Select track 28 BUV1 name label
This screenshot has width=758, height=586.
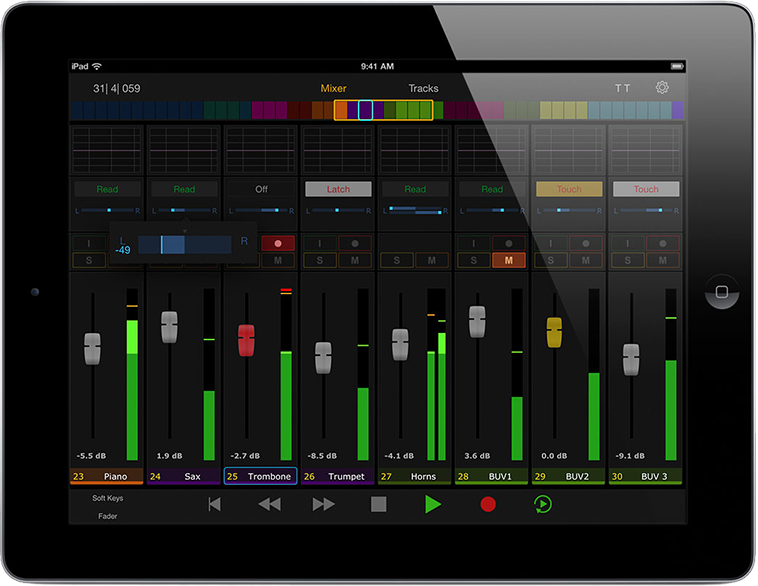491,476
